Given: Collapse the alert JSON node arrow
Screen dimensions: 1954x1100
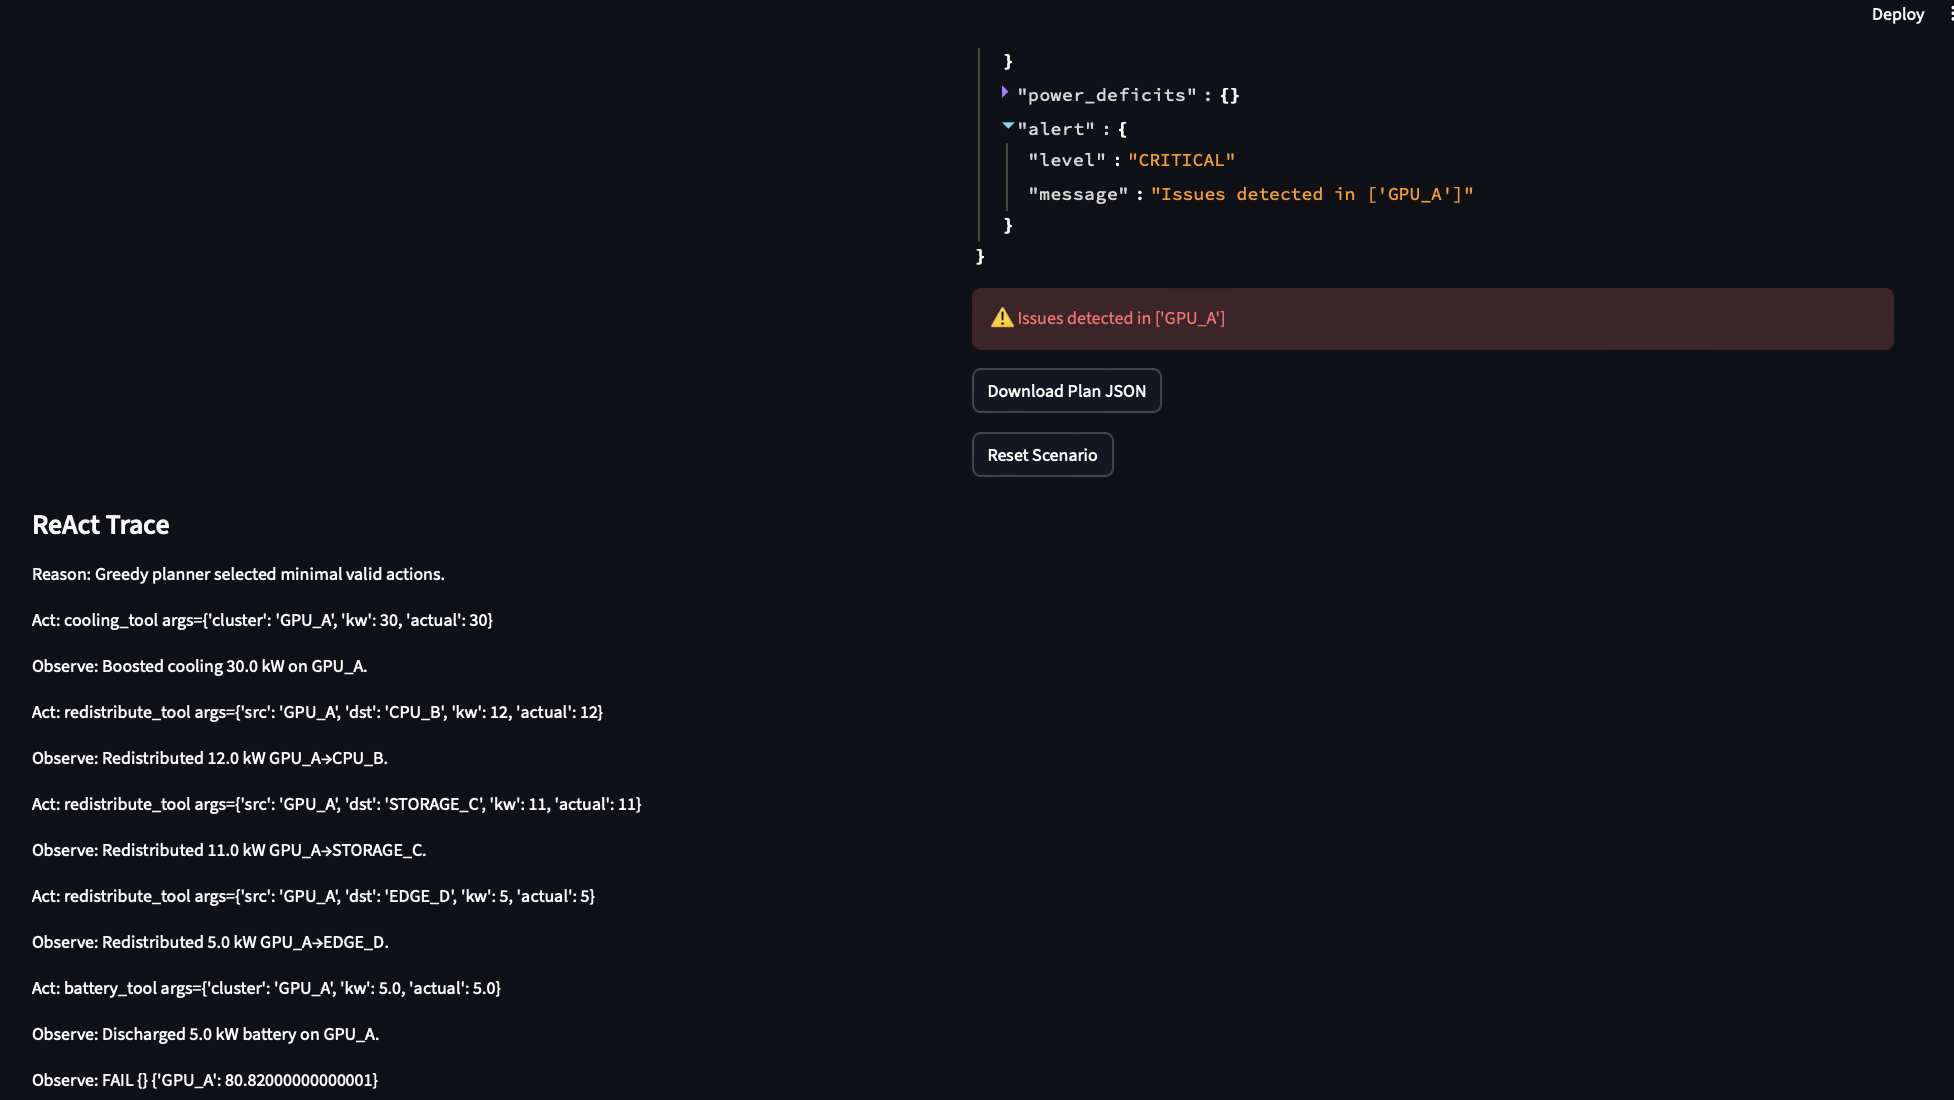Looking at the screenshot, I should tap(1007, 126).
